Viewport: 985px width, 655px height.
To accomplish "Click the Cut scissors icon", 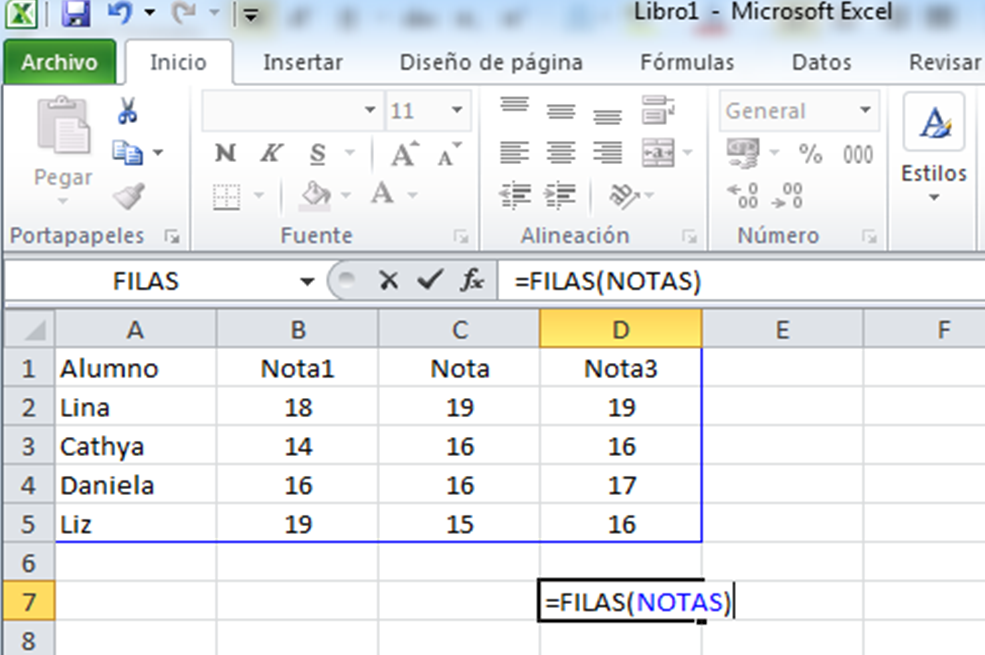I will [127, 111].
